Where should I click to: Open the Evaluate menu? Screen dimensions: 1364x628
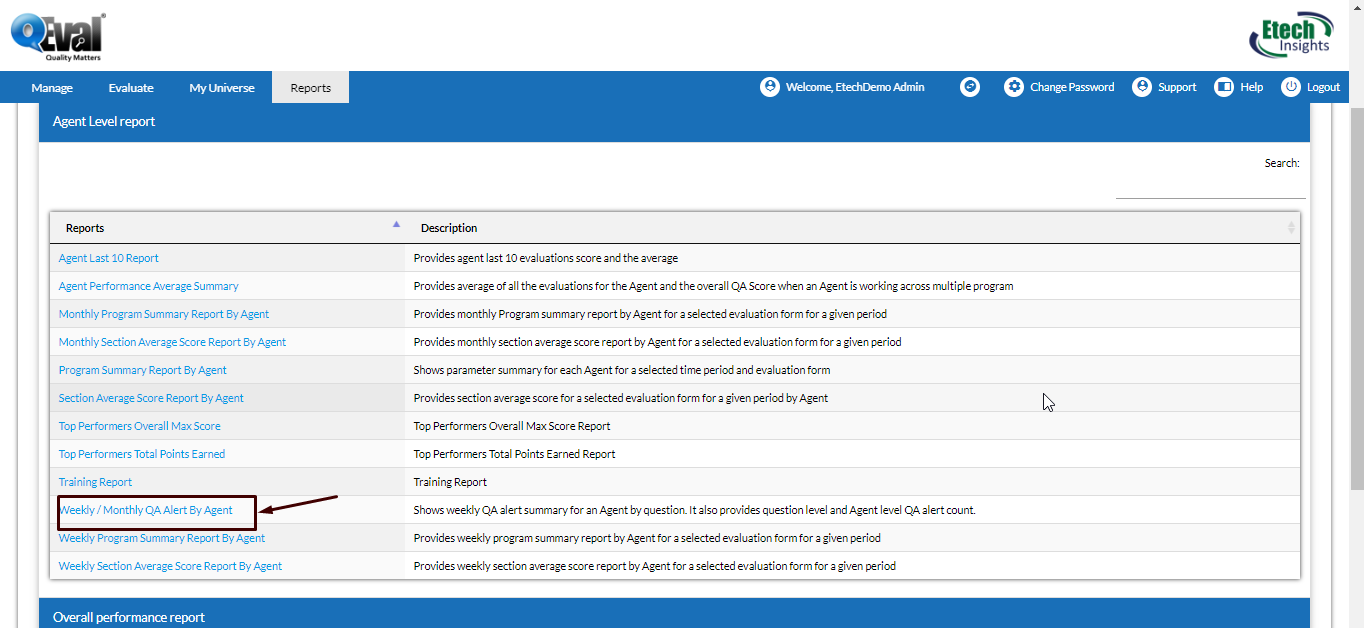point(131,88)
